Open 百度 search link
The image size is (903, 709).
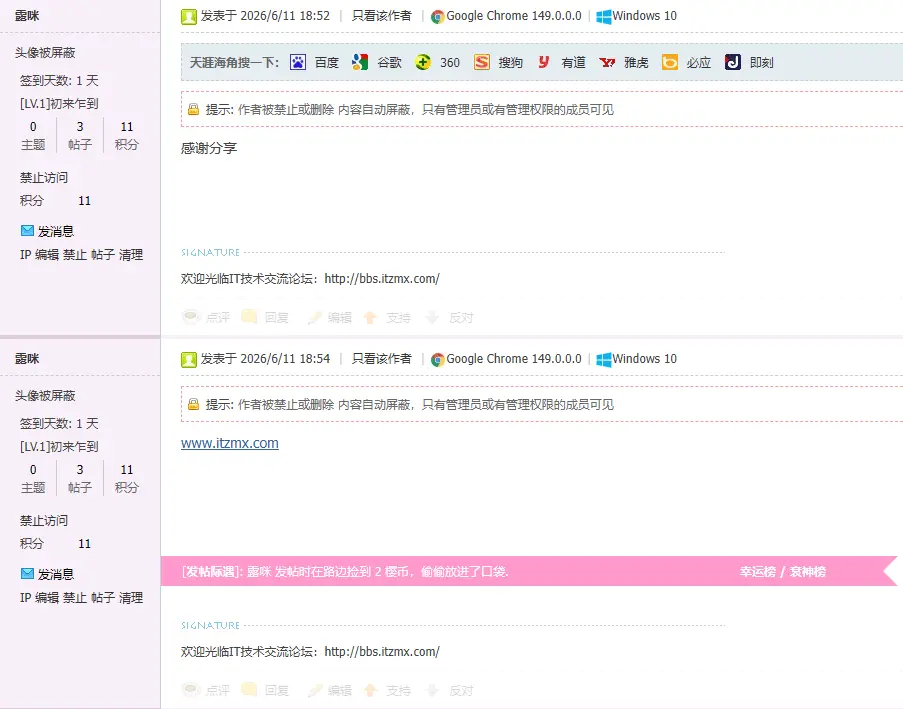tap(327, 62)
